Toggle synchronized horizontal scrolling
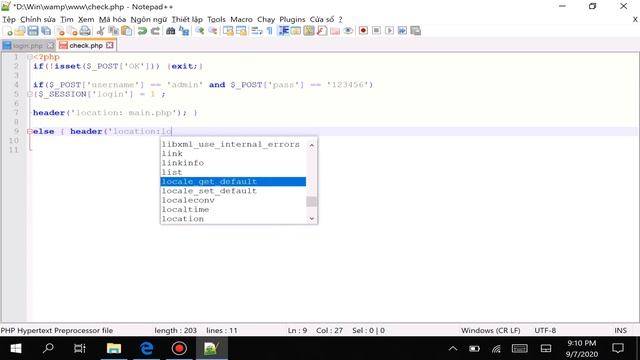The width and height of the screenshot is (640, 360). pyautogui.click(x=241, y=31)
